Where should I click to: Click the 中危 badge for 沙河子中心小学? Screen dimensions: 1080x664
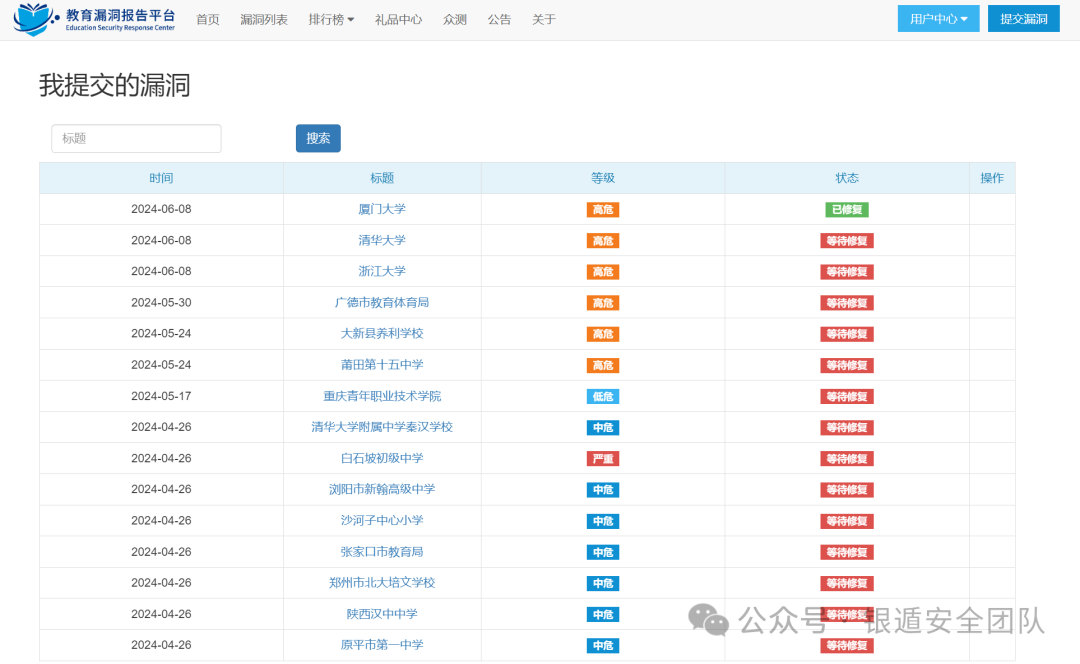603,521
